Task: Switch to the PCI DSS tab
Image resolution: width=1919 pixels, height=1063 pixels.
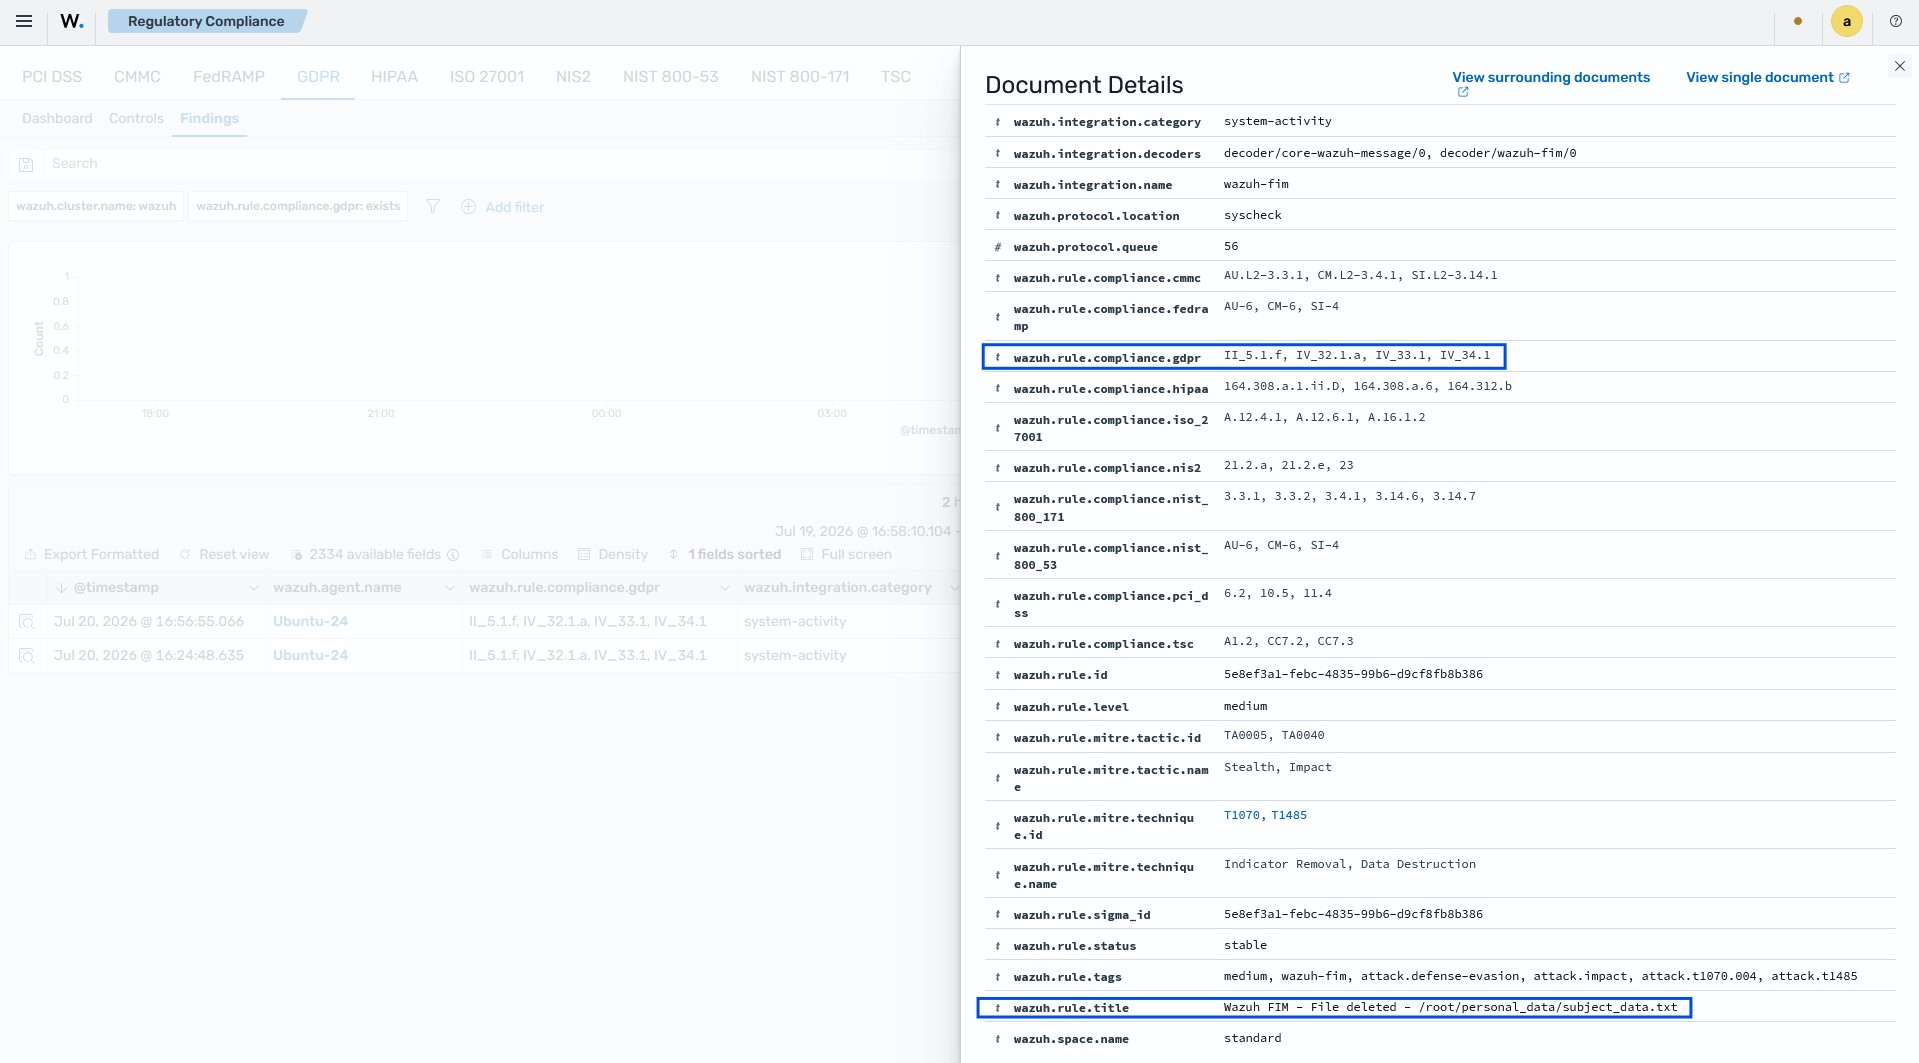Action: coord(52,76)
